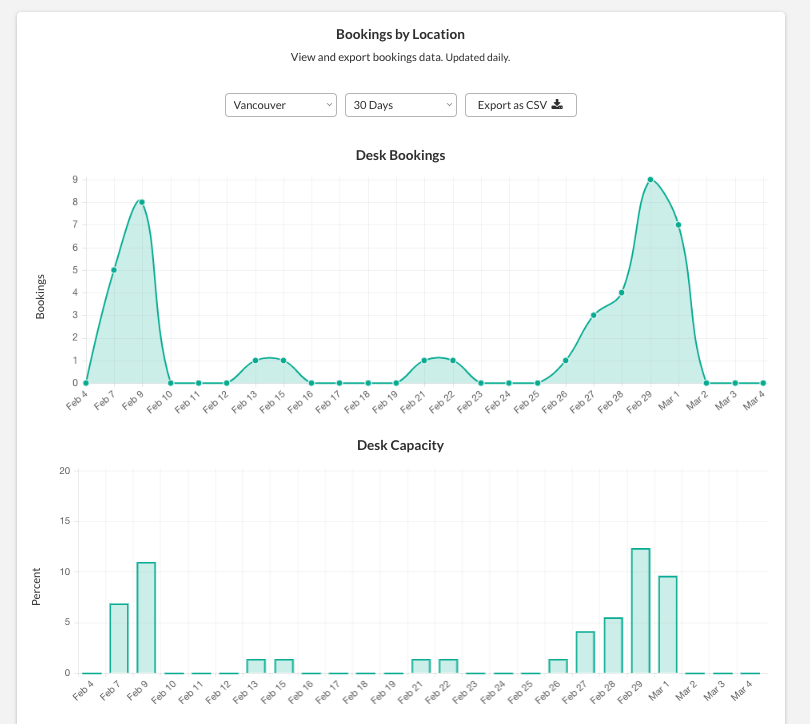This screenshot has width=810, height=724.
Task: Select the Feb 29 peak point in Desk Bookings
Action: 650,180
